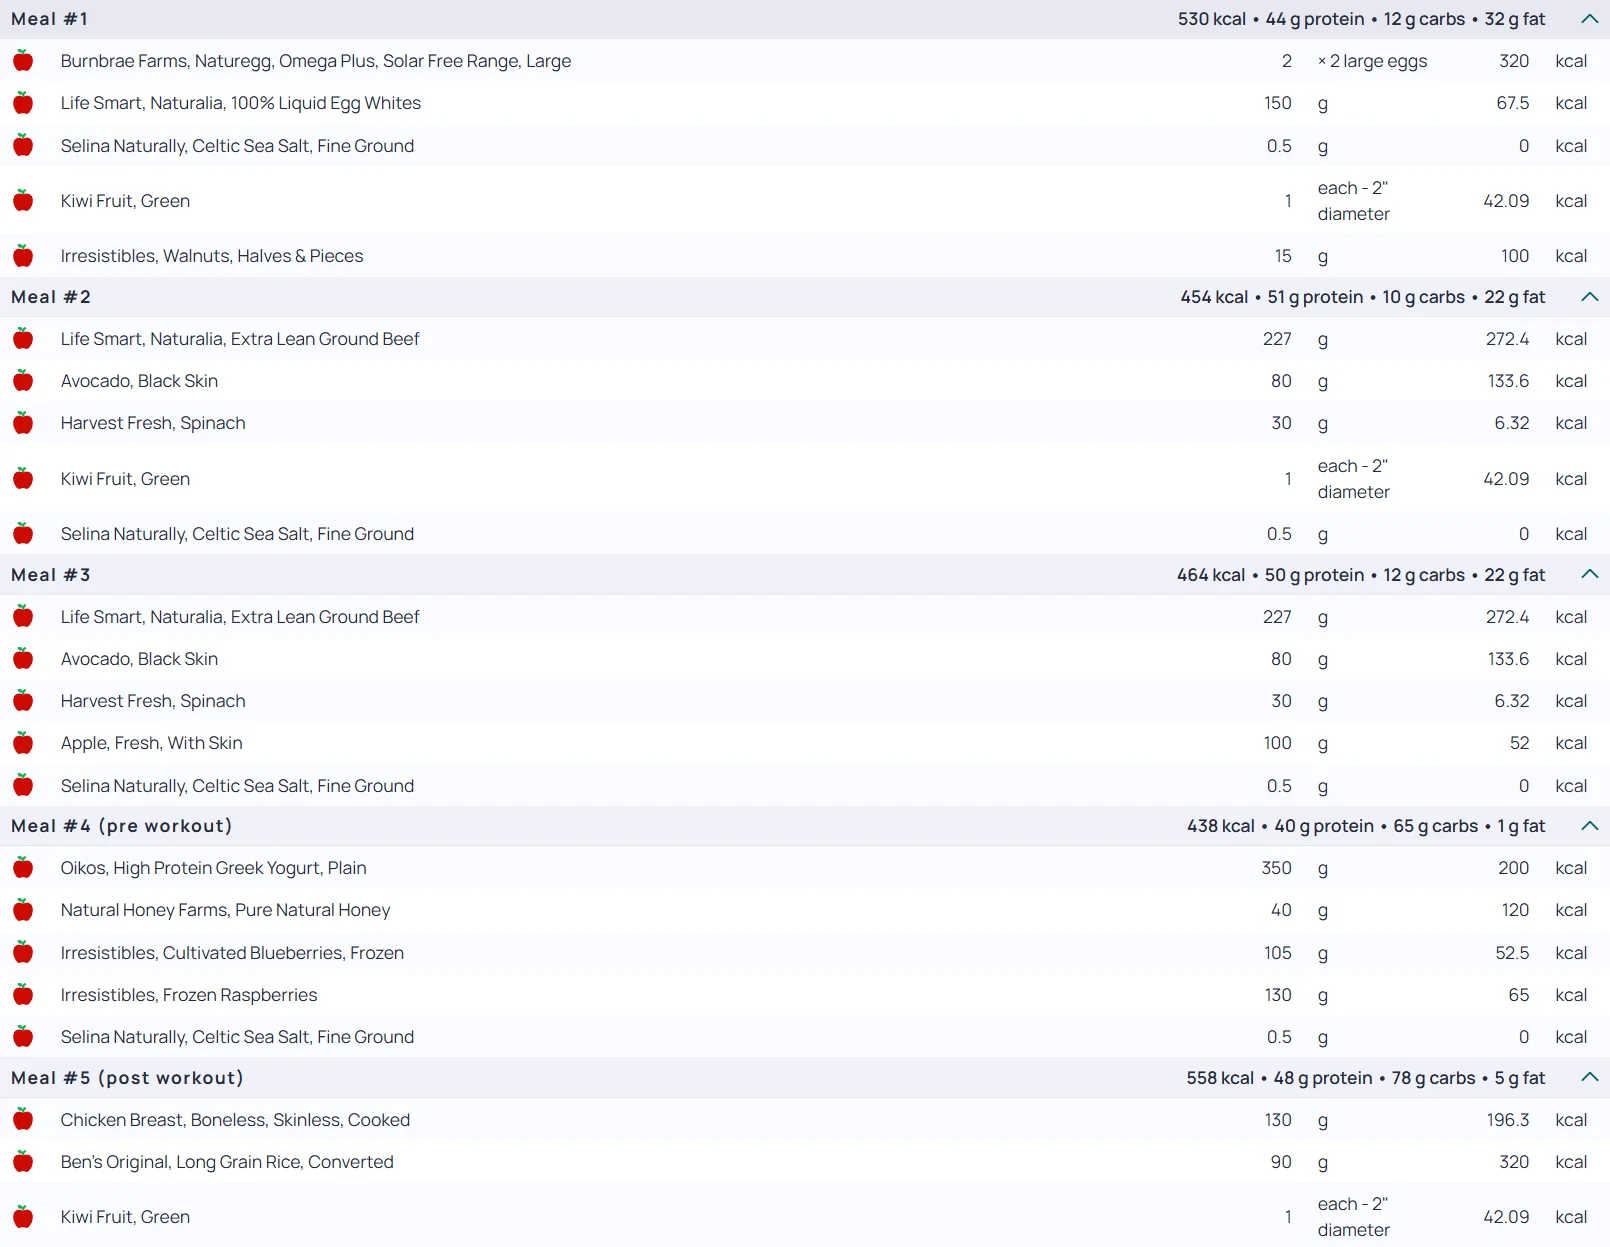Select the "Meal #4 (pre workout)" header title
The height and width of the screenshot is (1247, 1610).
coord(122,826)
